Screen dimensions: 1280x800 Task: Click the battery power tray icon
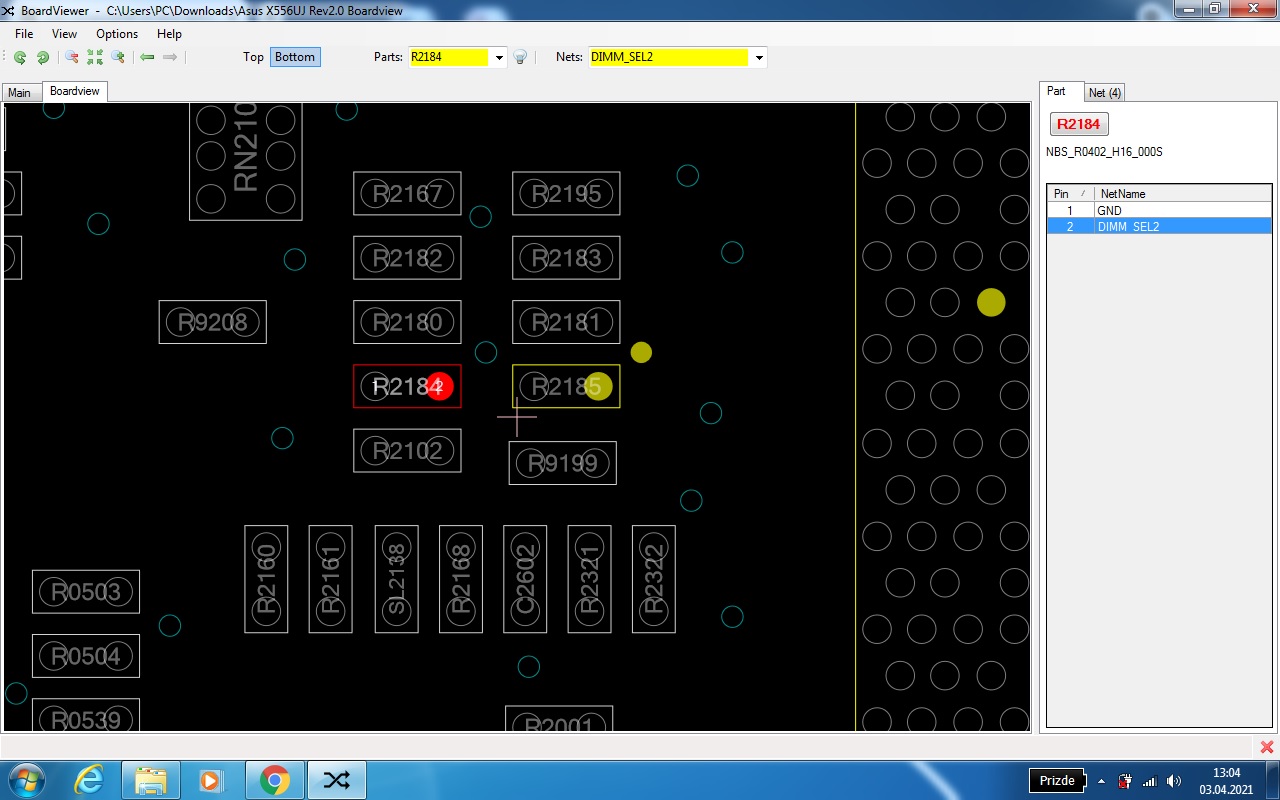pyautogui.click(x=1125, y=781)
